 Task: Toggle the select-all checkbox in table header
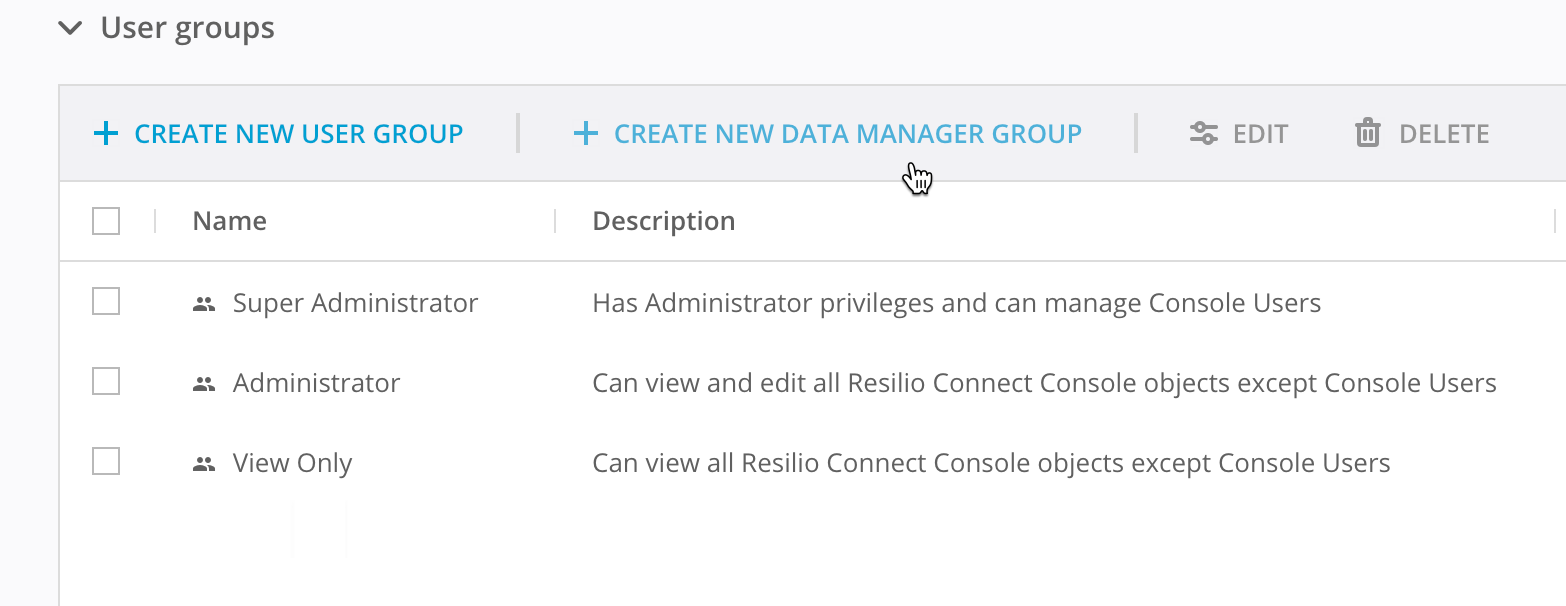106,221
